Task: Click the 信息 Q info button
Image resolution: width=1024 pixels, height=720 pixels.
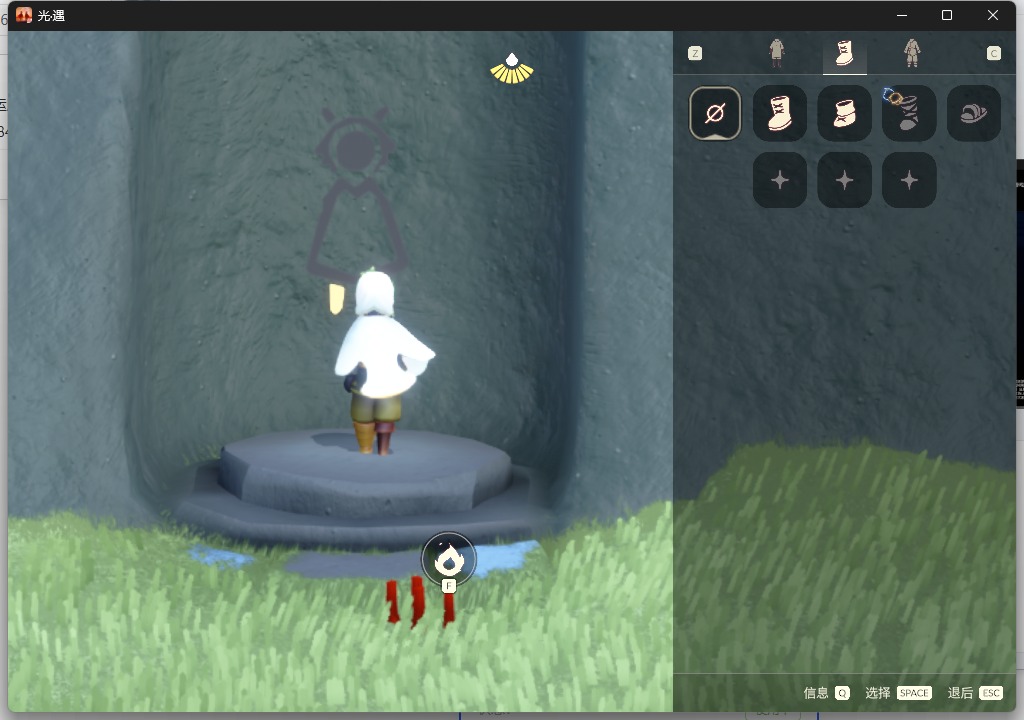Action: click(x=826, y=693)
